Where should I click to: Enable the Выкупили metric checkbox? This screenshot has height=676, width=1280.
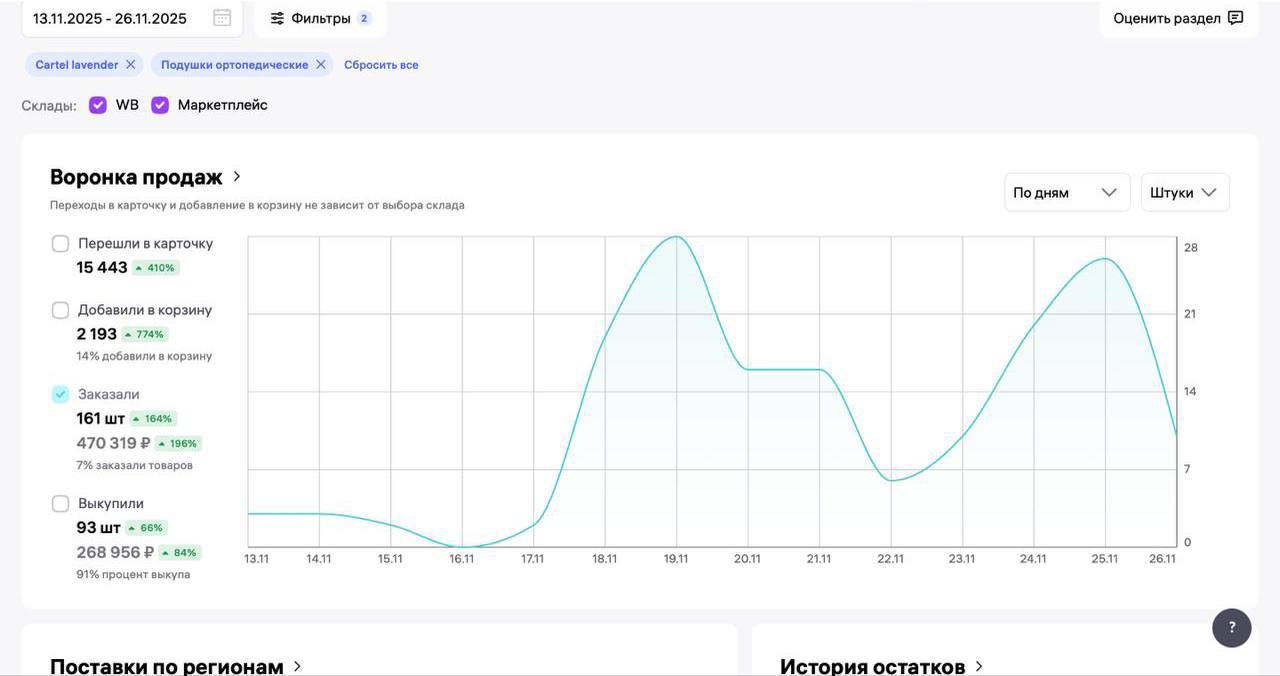pyautogui.click(x=61, y=504)
